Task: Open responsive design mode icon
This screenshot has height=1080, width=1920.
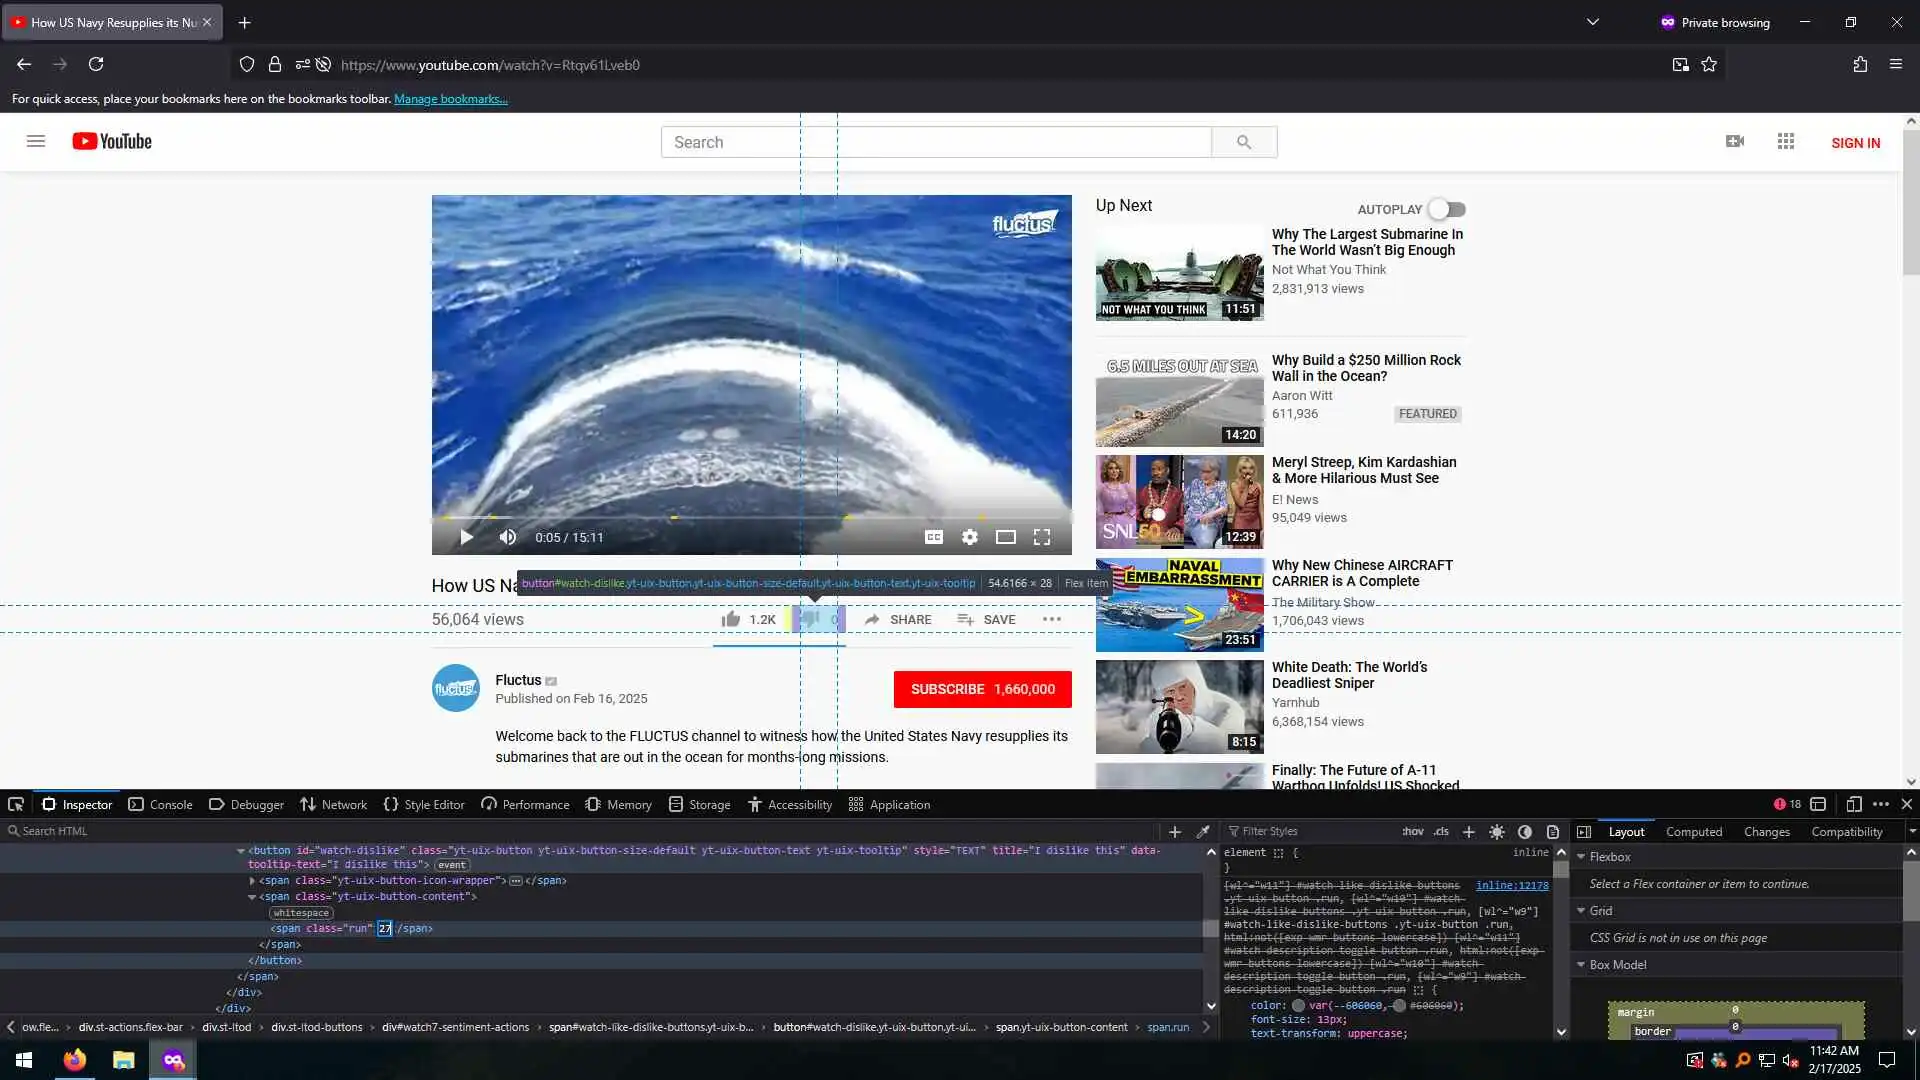Action: [1853, 804]
